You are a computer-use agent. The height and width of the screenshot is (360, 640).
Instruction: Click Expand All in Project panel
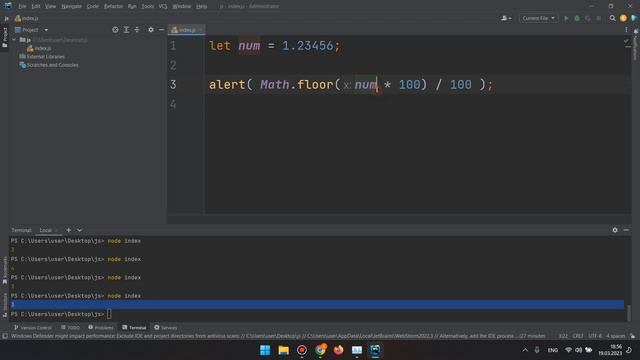click(x=126, y=30)
